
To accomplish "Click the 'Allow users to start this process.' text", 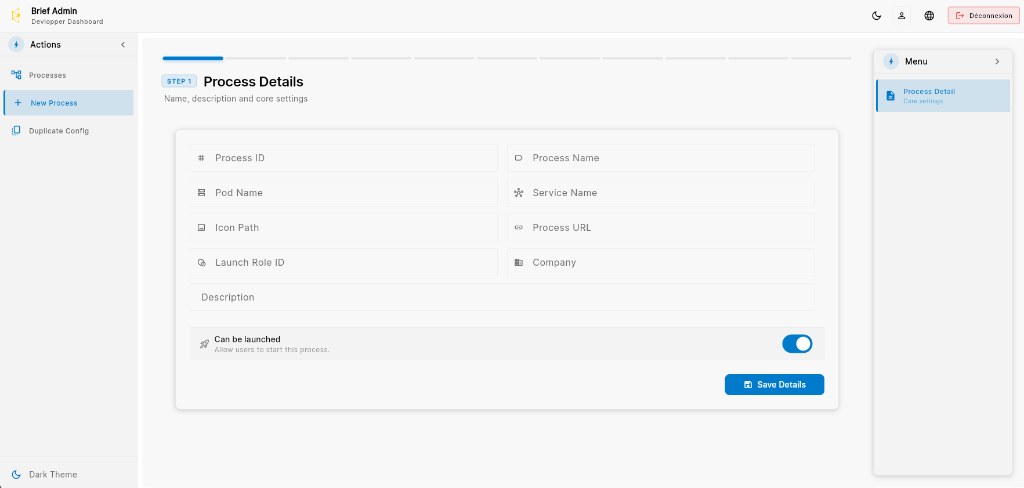I will click(272, 350).
